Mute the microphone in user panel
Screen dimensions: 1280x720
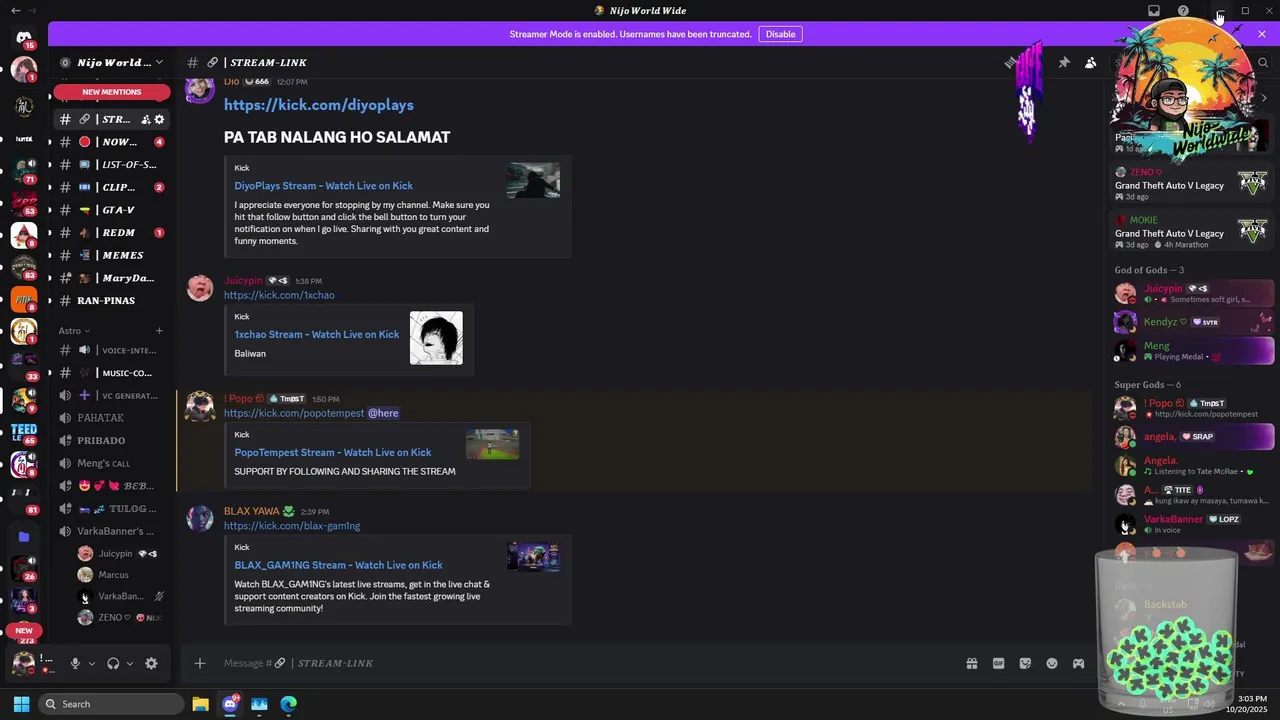(x=75, y=663)
